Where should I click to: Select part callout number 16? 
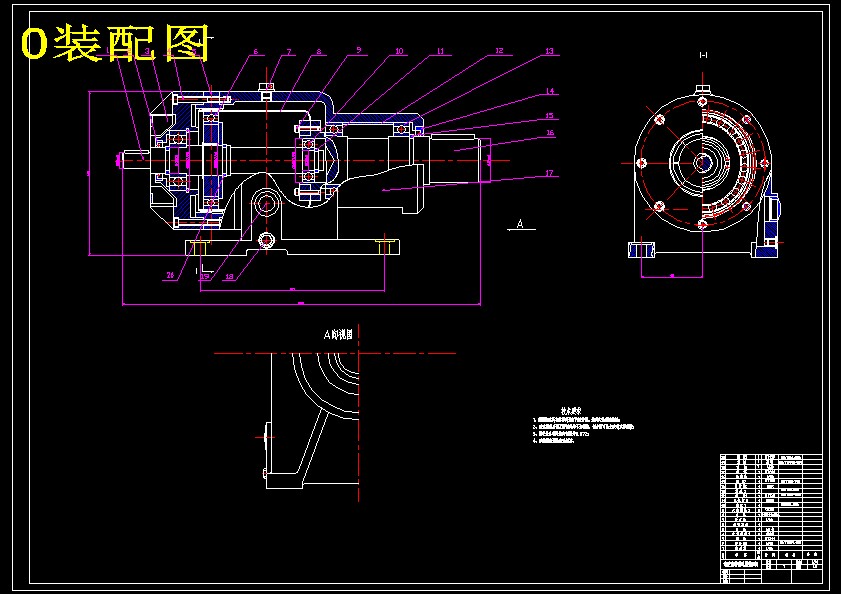point(550,133)
